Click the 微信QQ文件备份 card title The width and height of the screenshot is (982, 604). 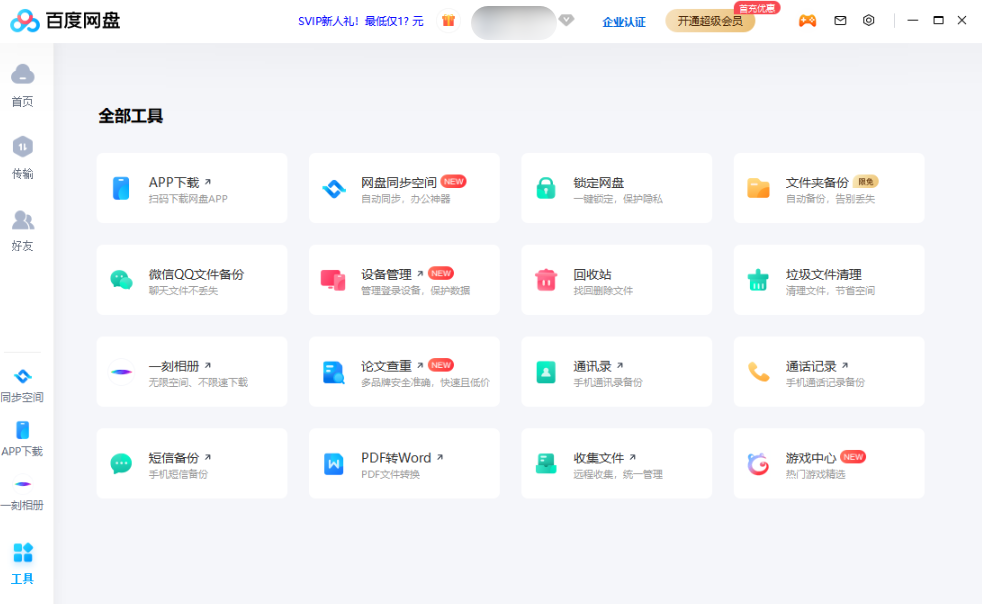pos(196,274)
